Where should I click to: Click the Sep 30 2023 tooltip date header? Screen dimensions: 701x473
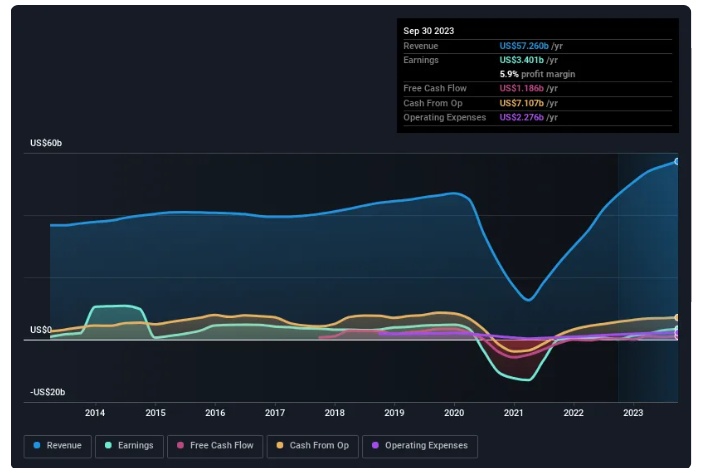pos(429,31)
